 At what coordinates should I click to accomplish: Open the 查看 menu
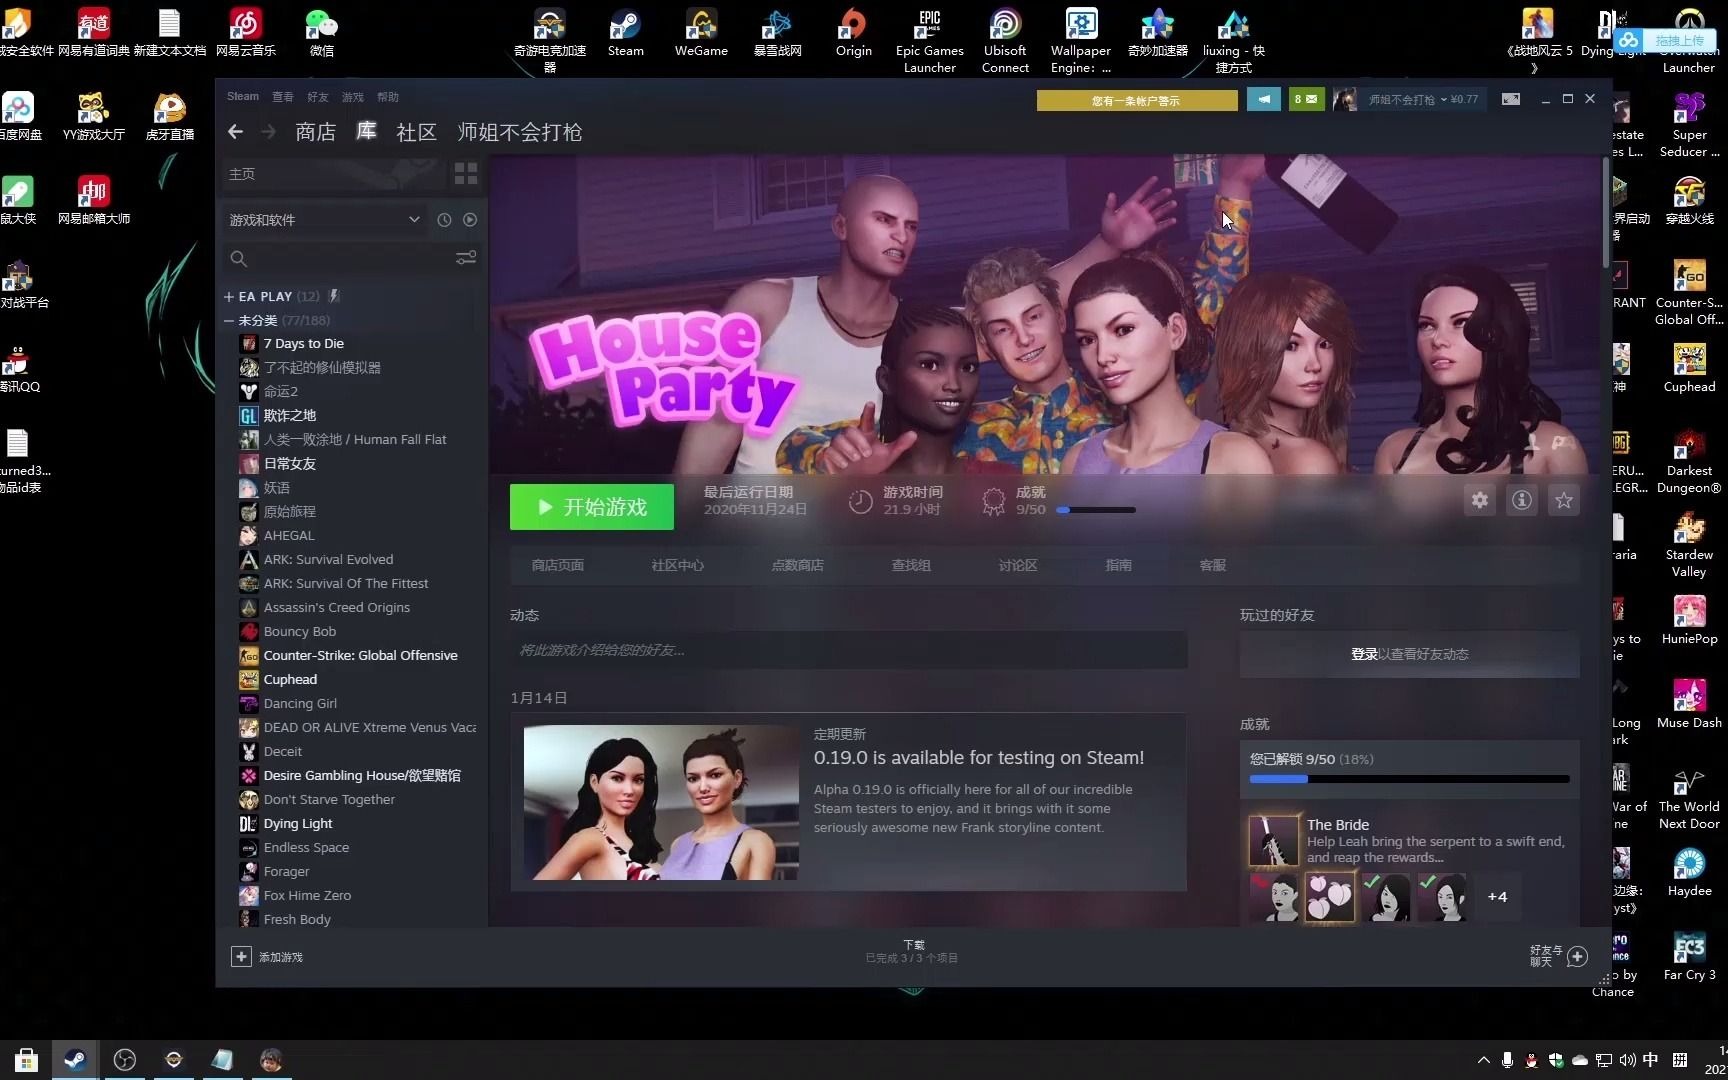[283, 97]
